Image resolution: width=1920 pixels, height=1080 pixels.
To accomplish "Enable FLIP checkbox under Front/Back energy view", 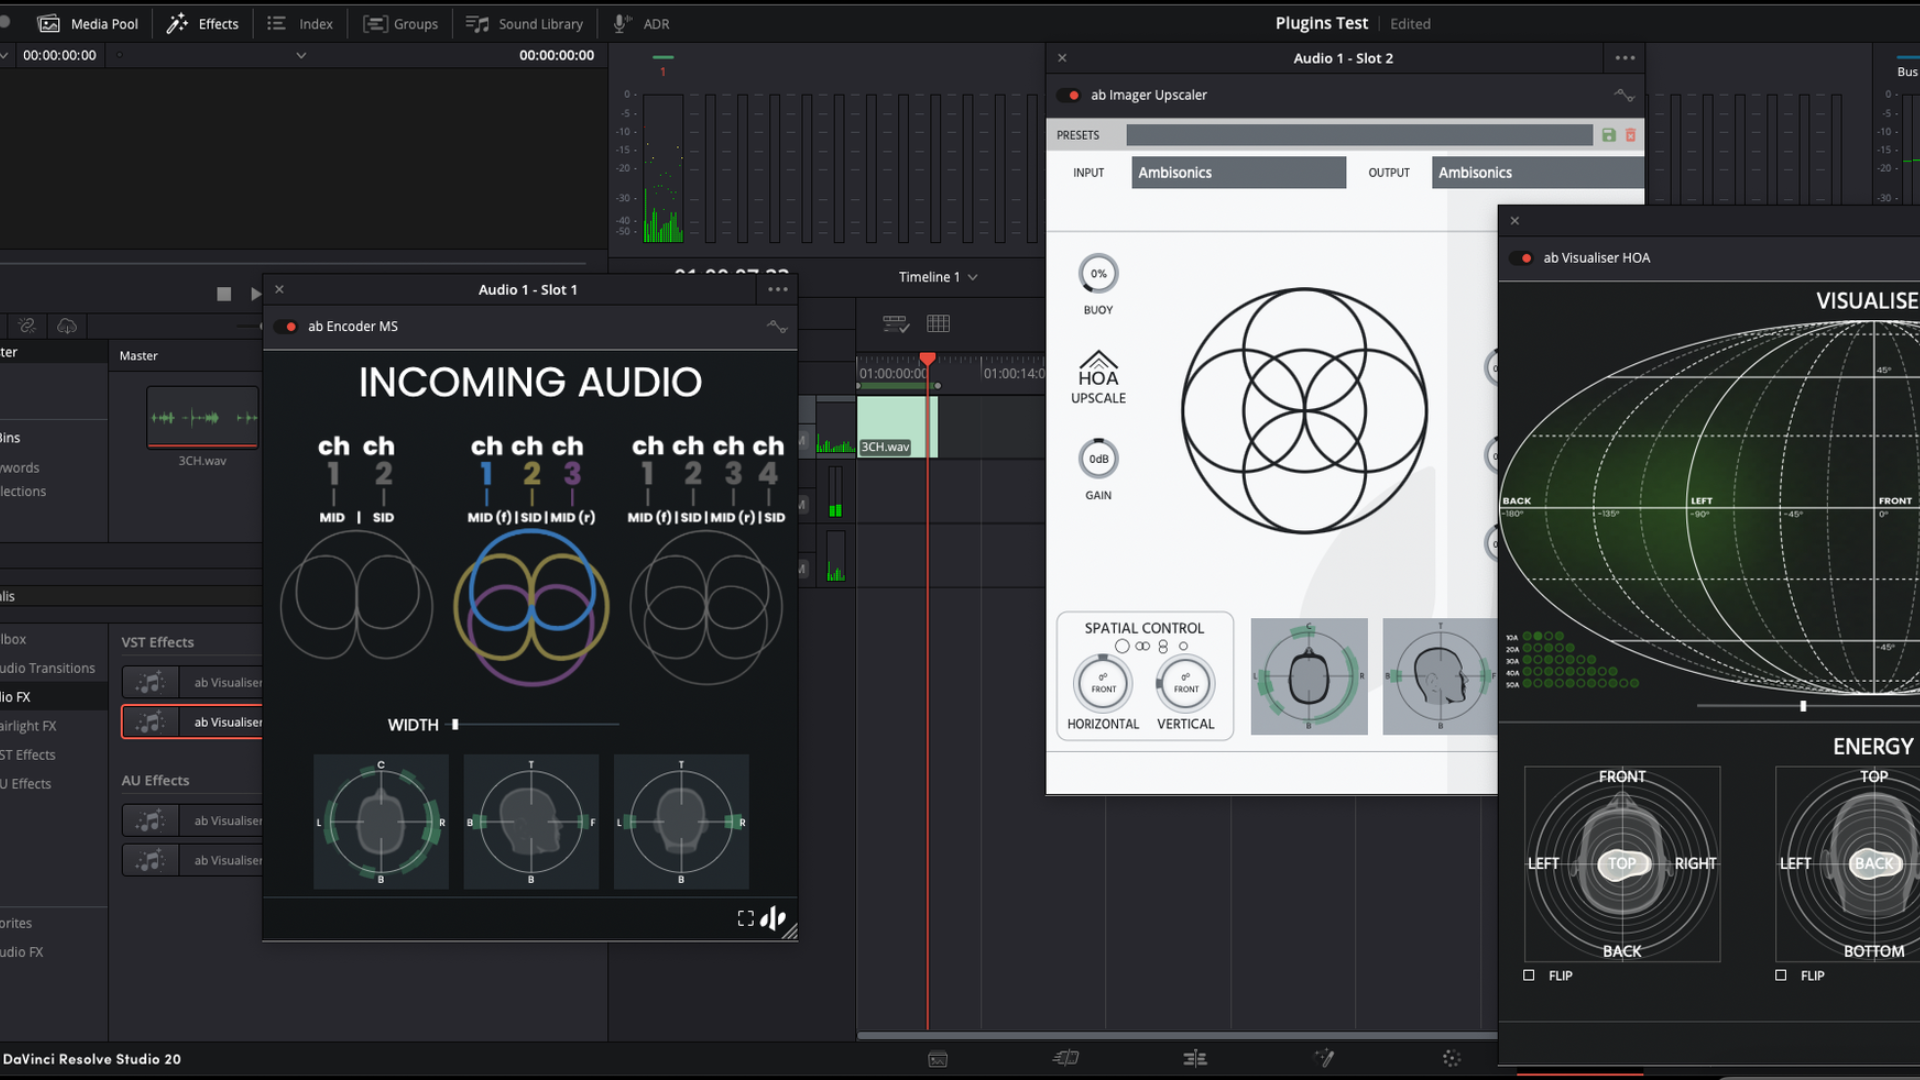I will [x=1529, y=975].
